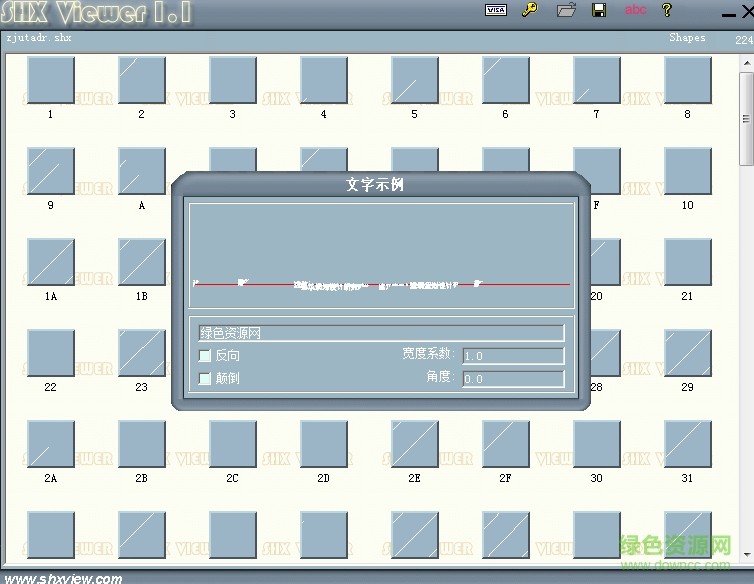Click the Shapes label in header
Image resolution: width=754 pixels, height=584 pixels.
coord(687,38)
